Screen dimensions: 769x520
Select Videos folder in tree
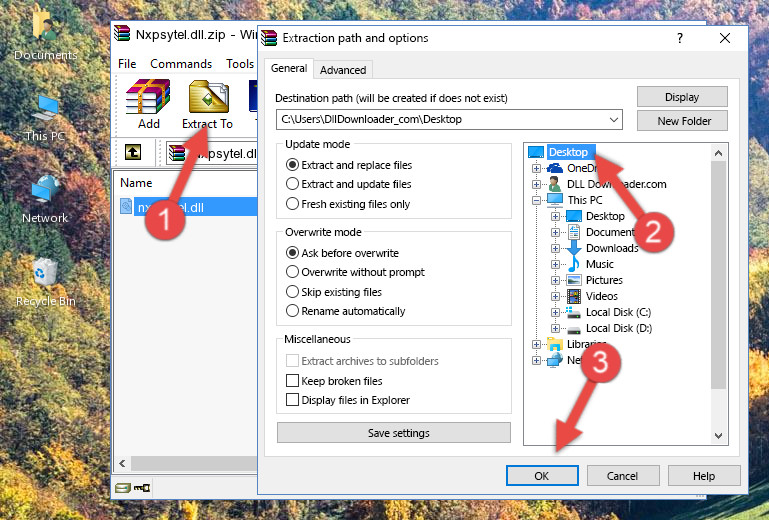coord(601,296)
